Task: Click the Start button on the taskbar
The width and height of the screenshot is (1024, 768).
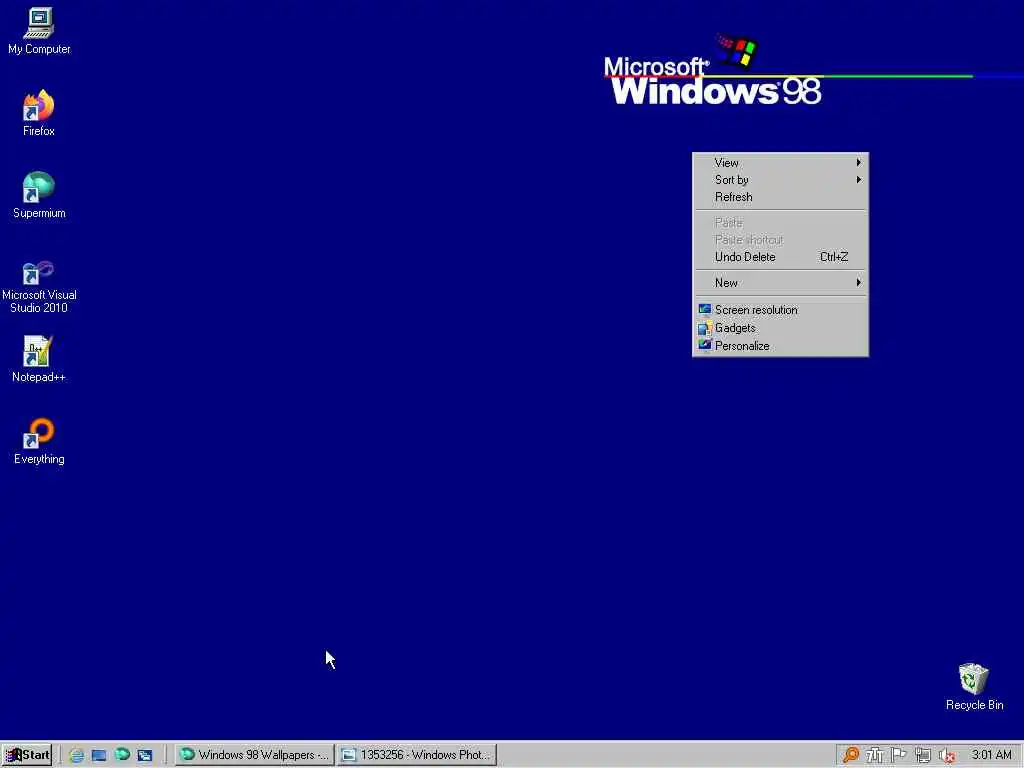Action: (x=27, y=755)
